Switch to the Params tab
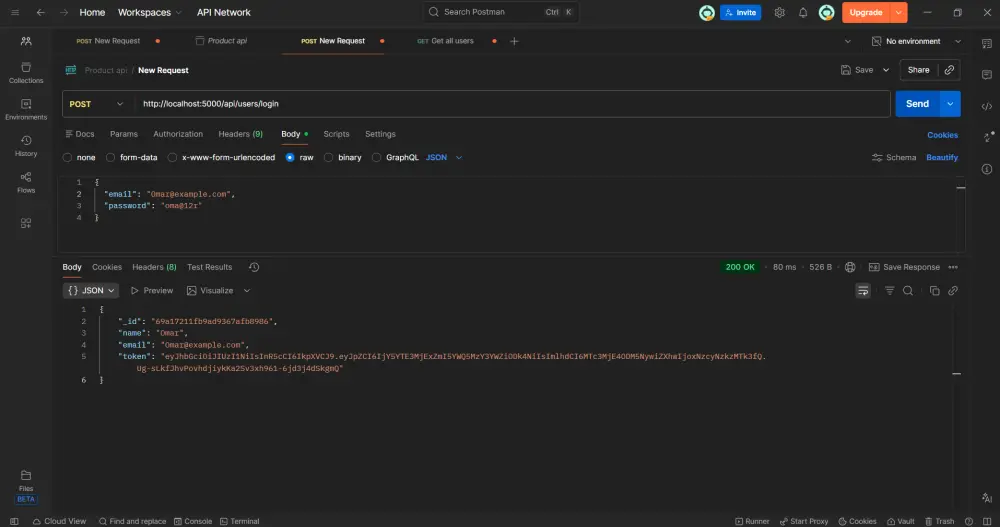The image size is (1000, 527). [x=124, y=135]
